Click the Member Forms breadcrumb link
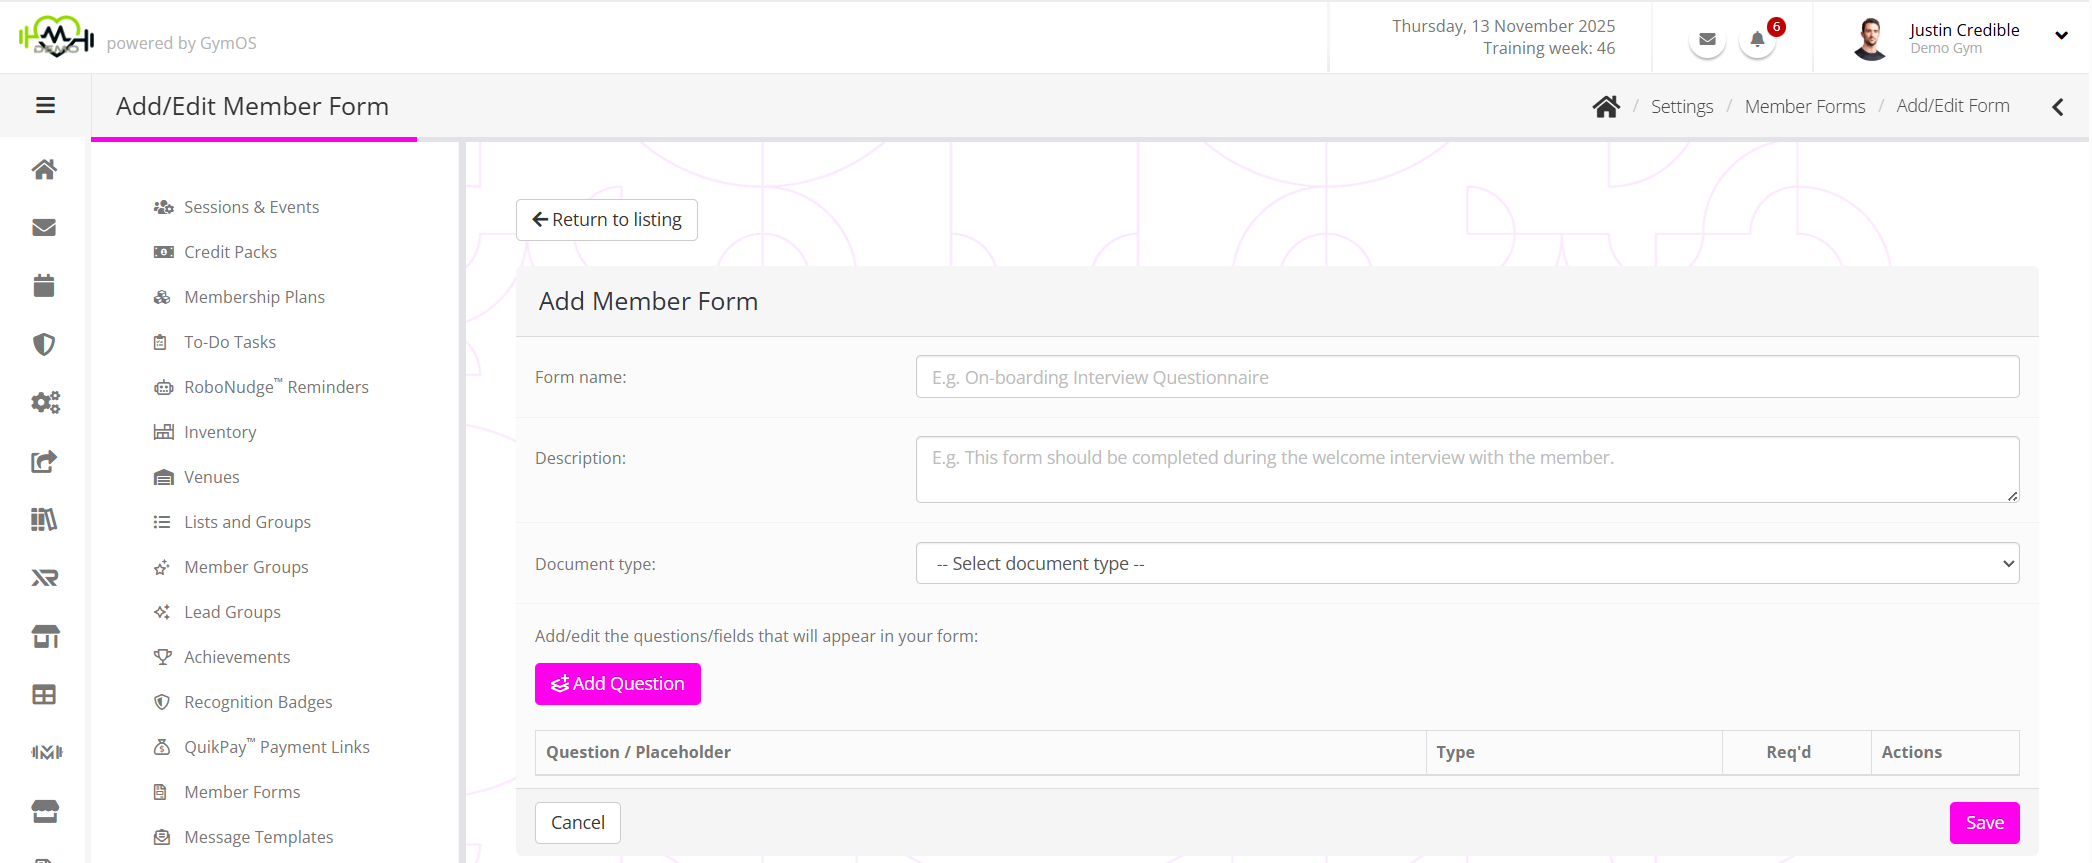 pos(1804,107)
